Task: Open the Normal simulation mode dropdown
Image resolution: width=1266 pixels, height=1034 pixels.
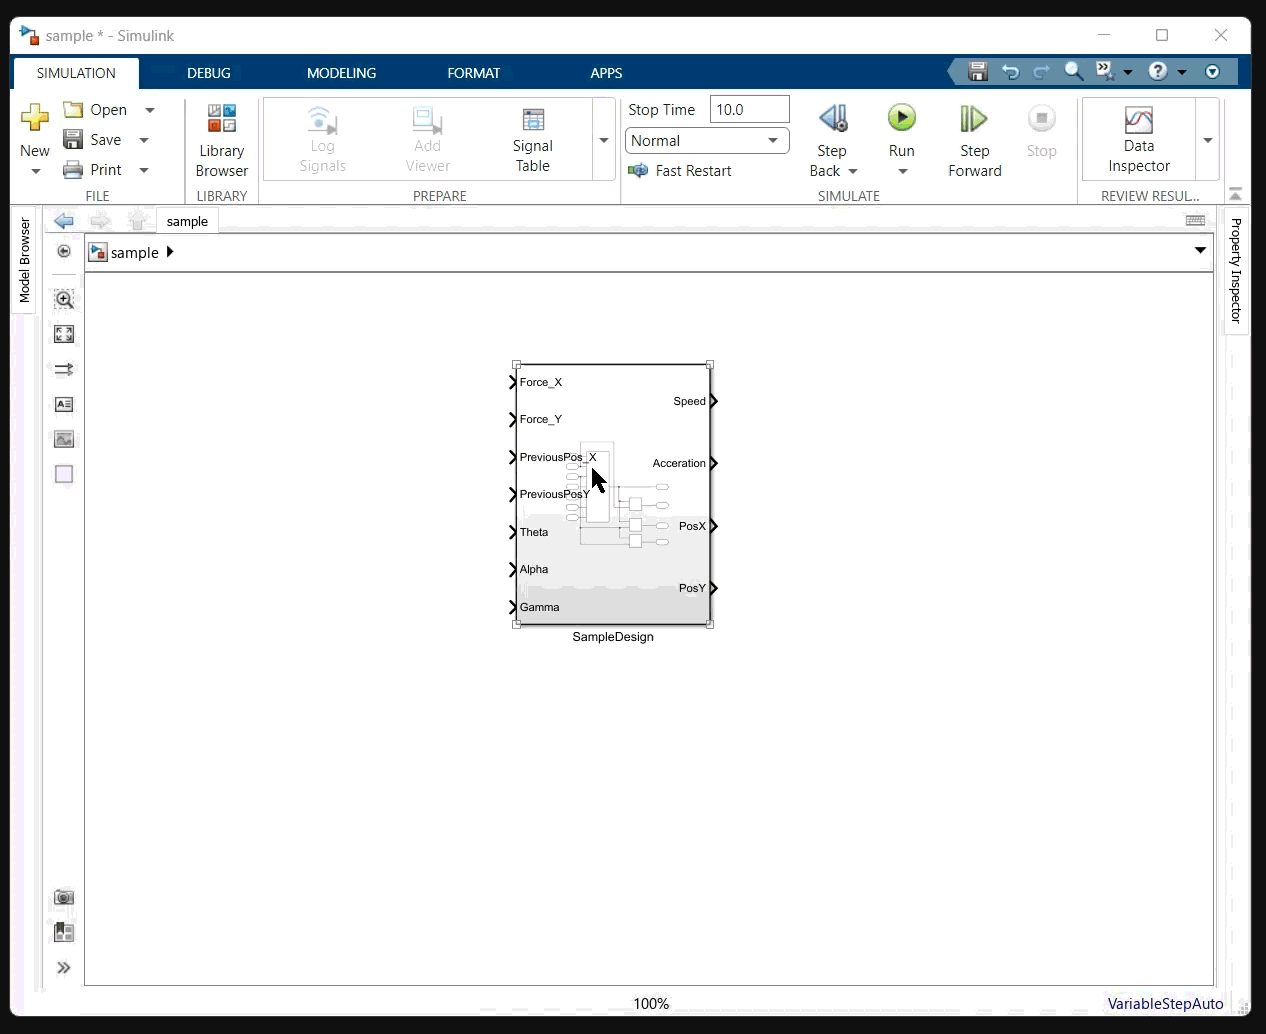Action: (x=707, y=141)
